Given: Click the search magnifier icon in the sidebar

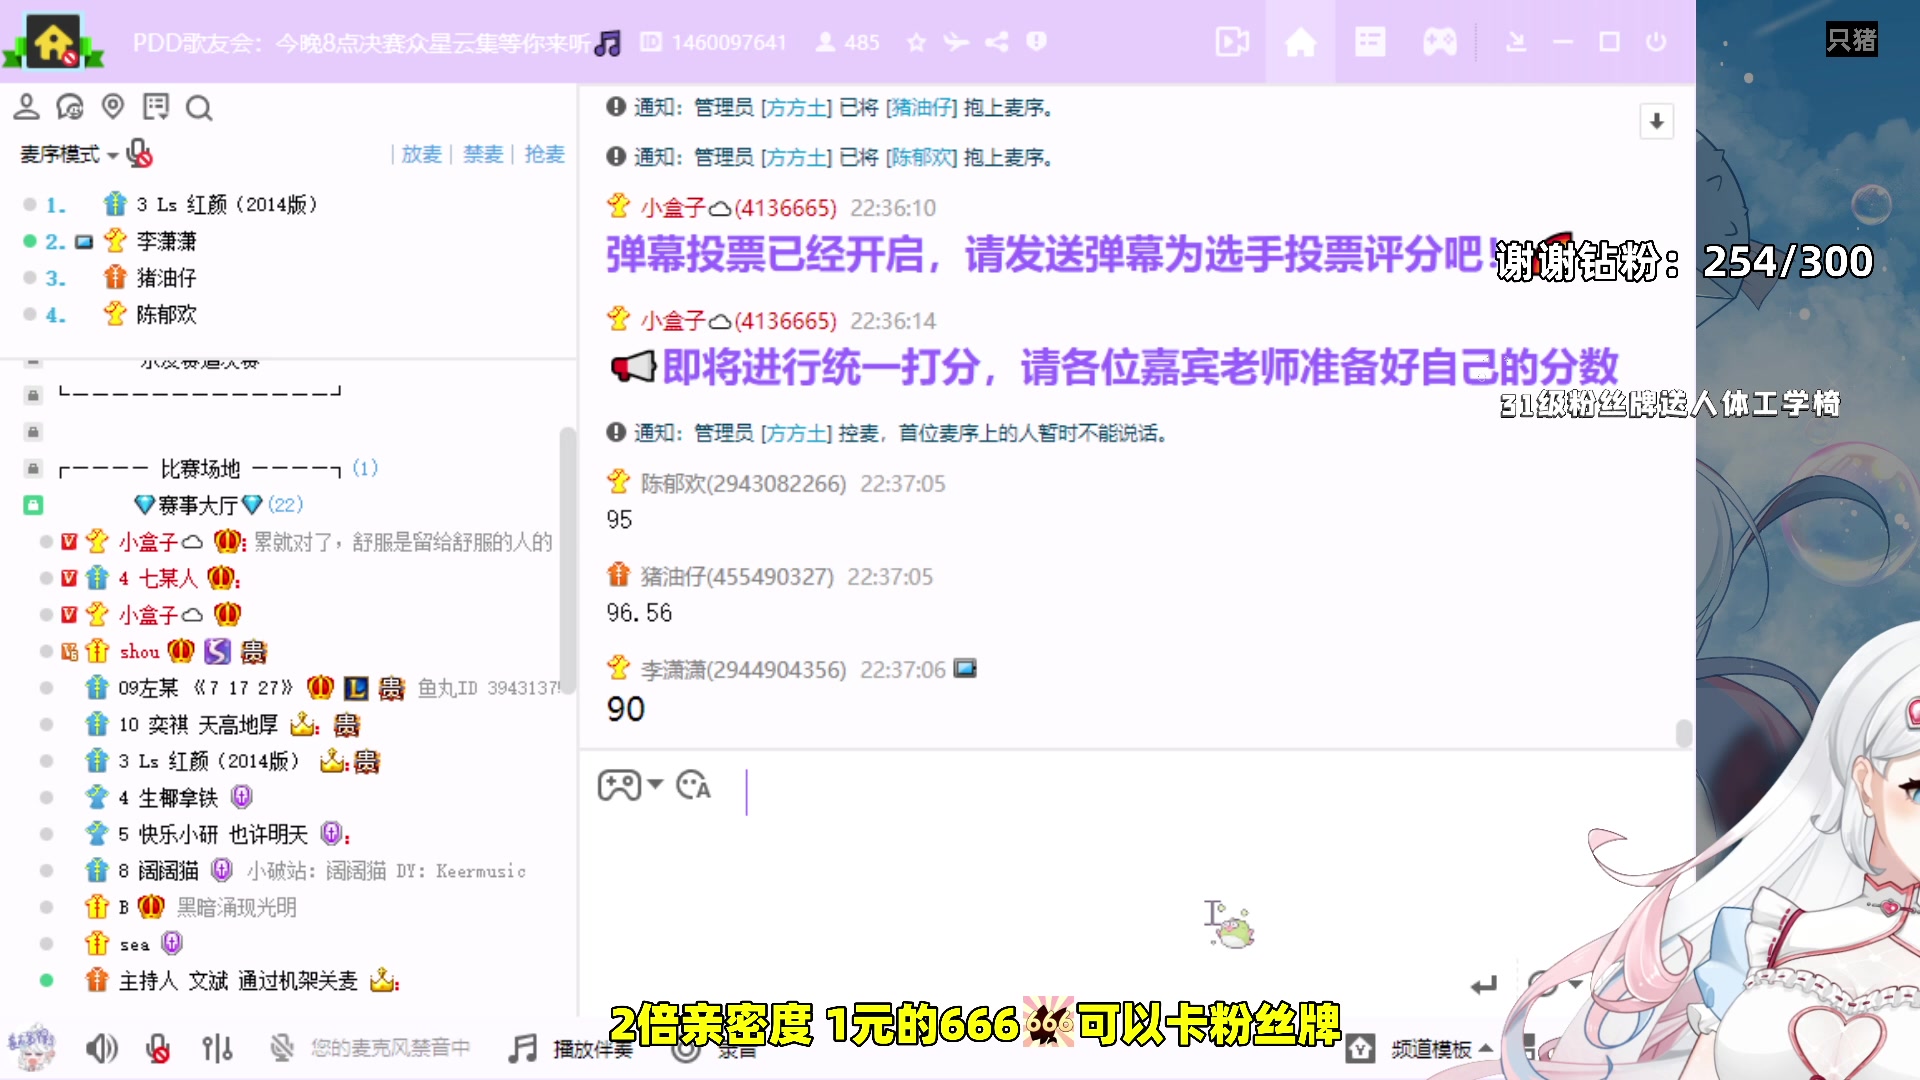Looking at the screenshot, I should click(x=199, y=108).
